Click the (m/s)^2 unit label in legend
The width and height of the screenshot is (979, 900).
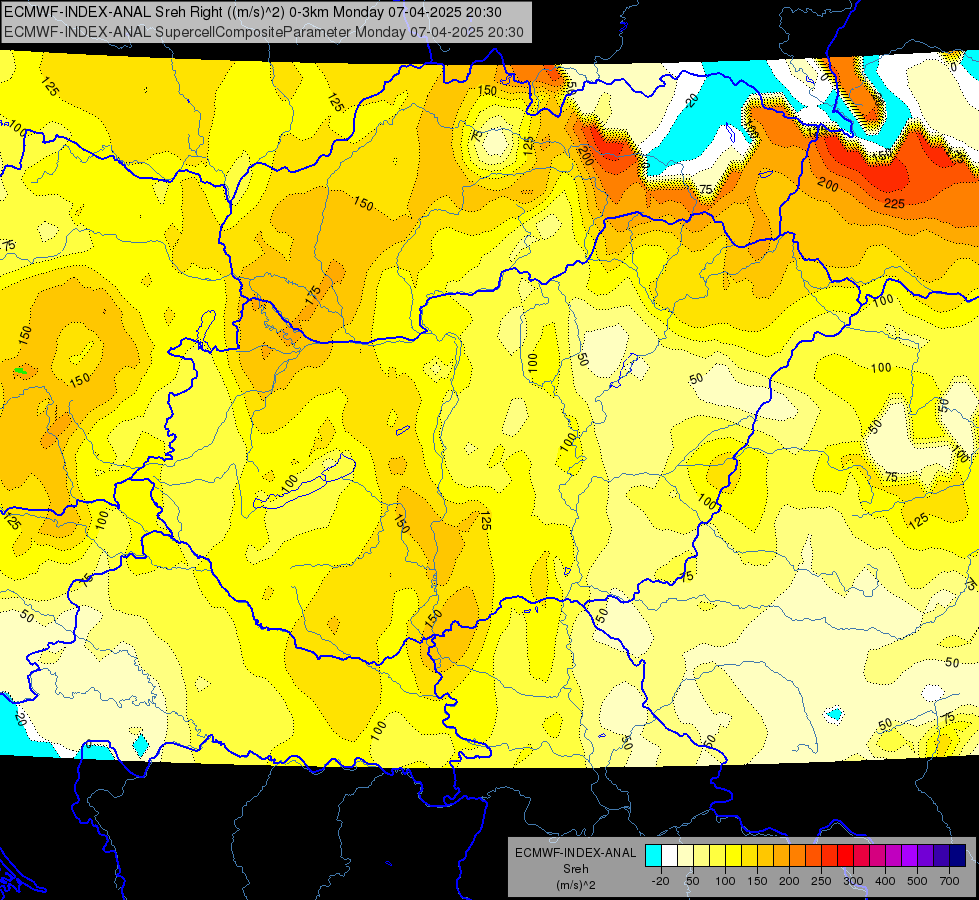coord(576,885)
